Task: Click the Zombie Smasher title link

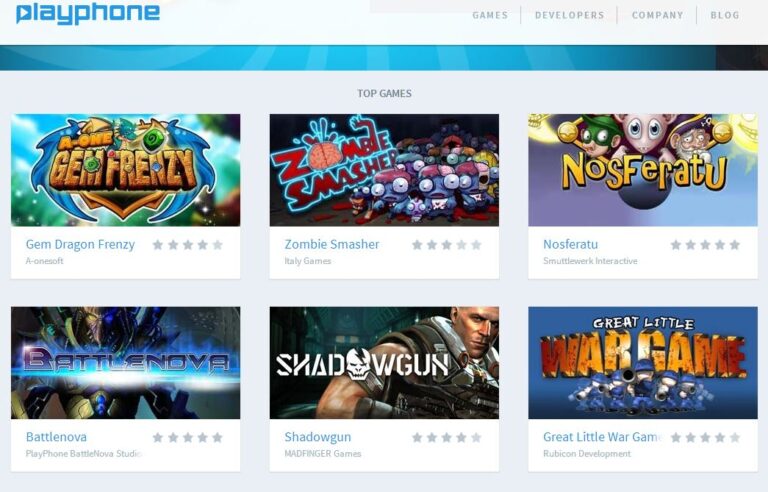Action: click(332, 244)
